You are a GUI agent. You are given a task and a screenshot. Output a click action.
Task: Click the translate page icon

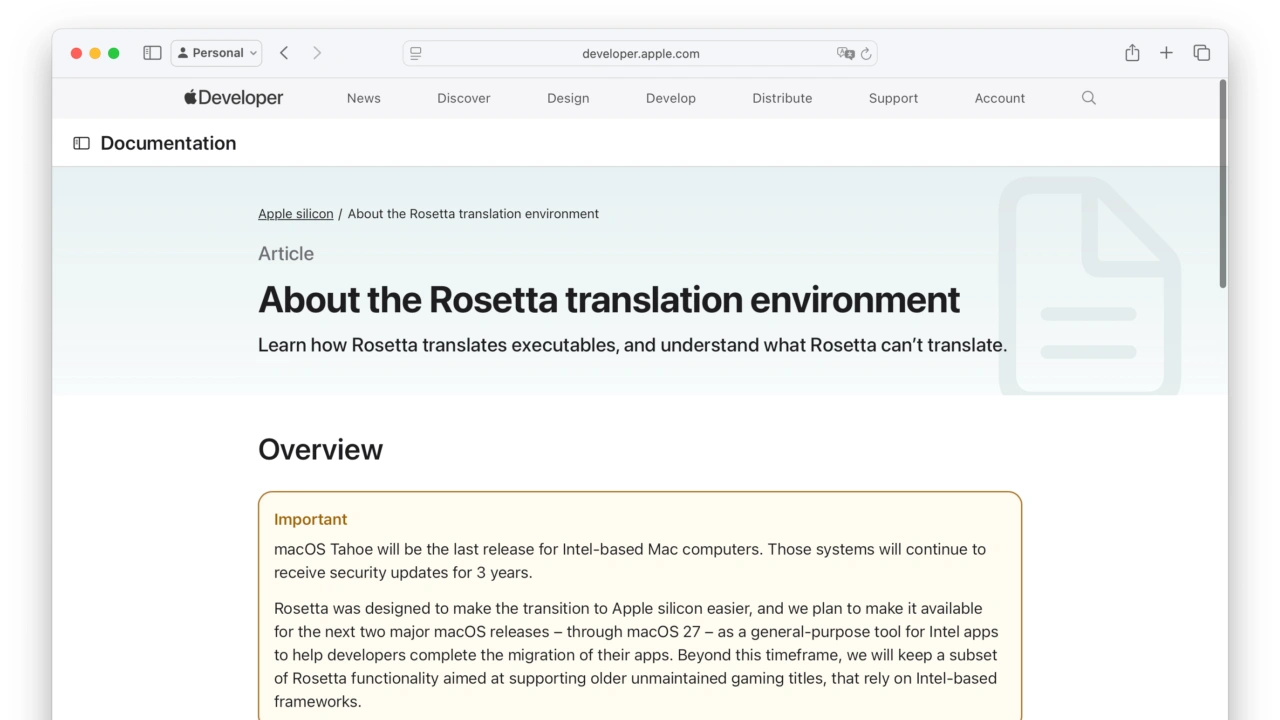pyautogui.click(x=845, y=54)
